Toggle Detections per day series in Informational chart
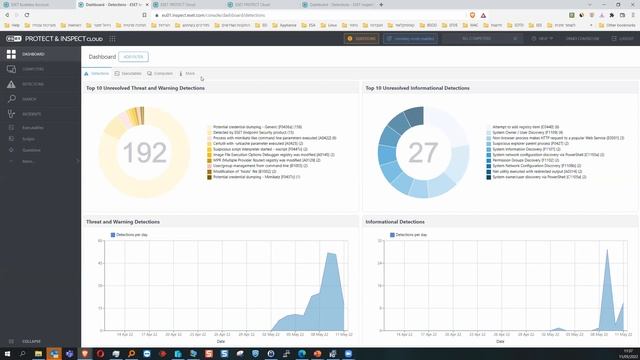640x360 pixels. tap(409, 235)
